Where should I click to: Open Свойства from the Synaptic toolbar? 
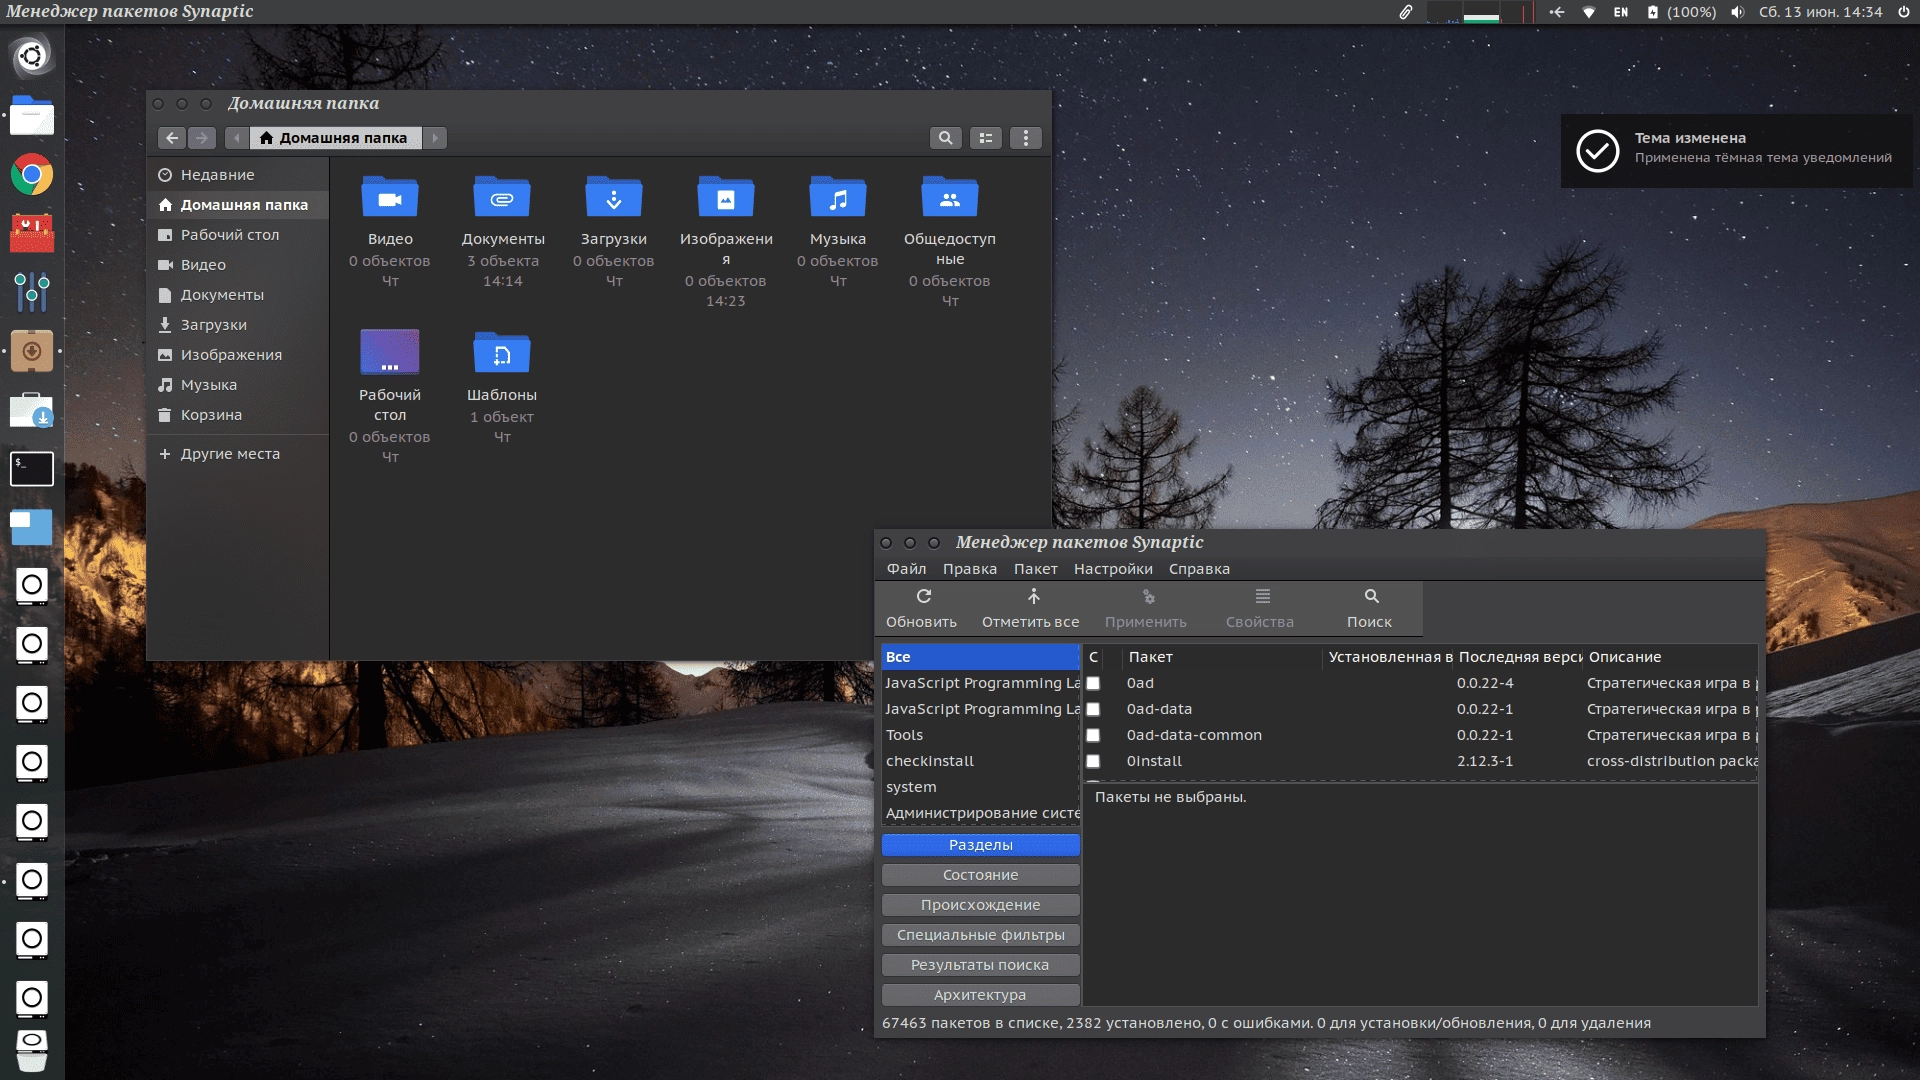(1260, 608)
